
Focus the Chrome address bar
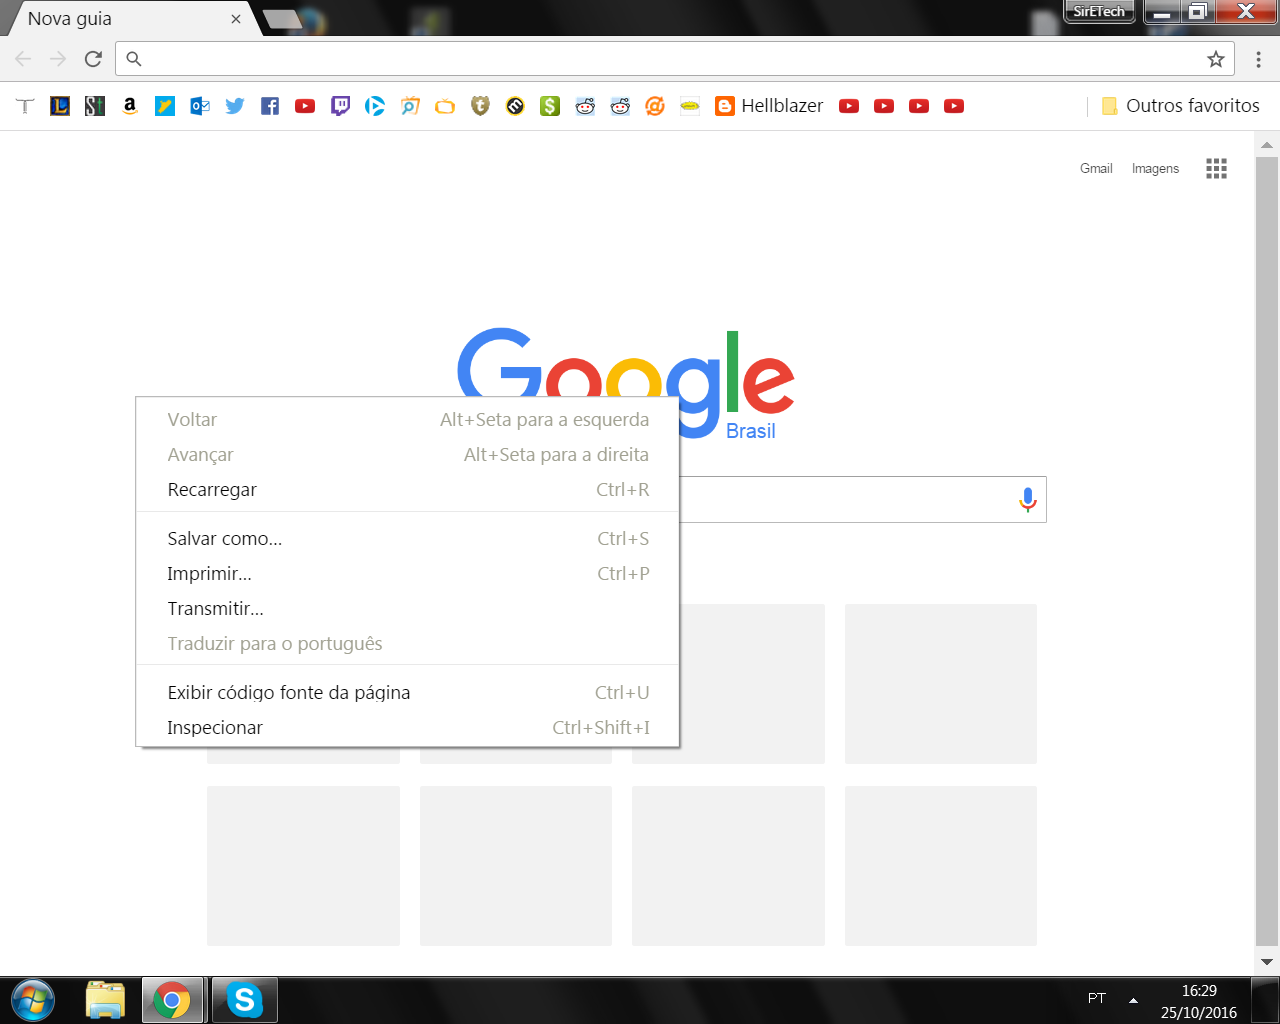point(675,59)
